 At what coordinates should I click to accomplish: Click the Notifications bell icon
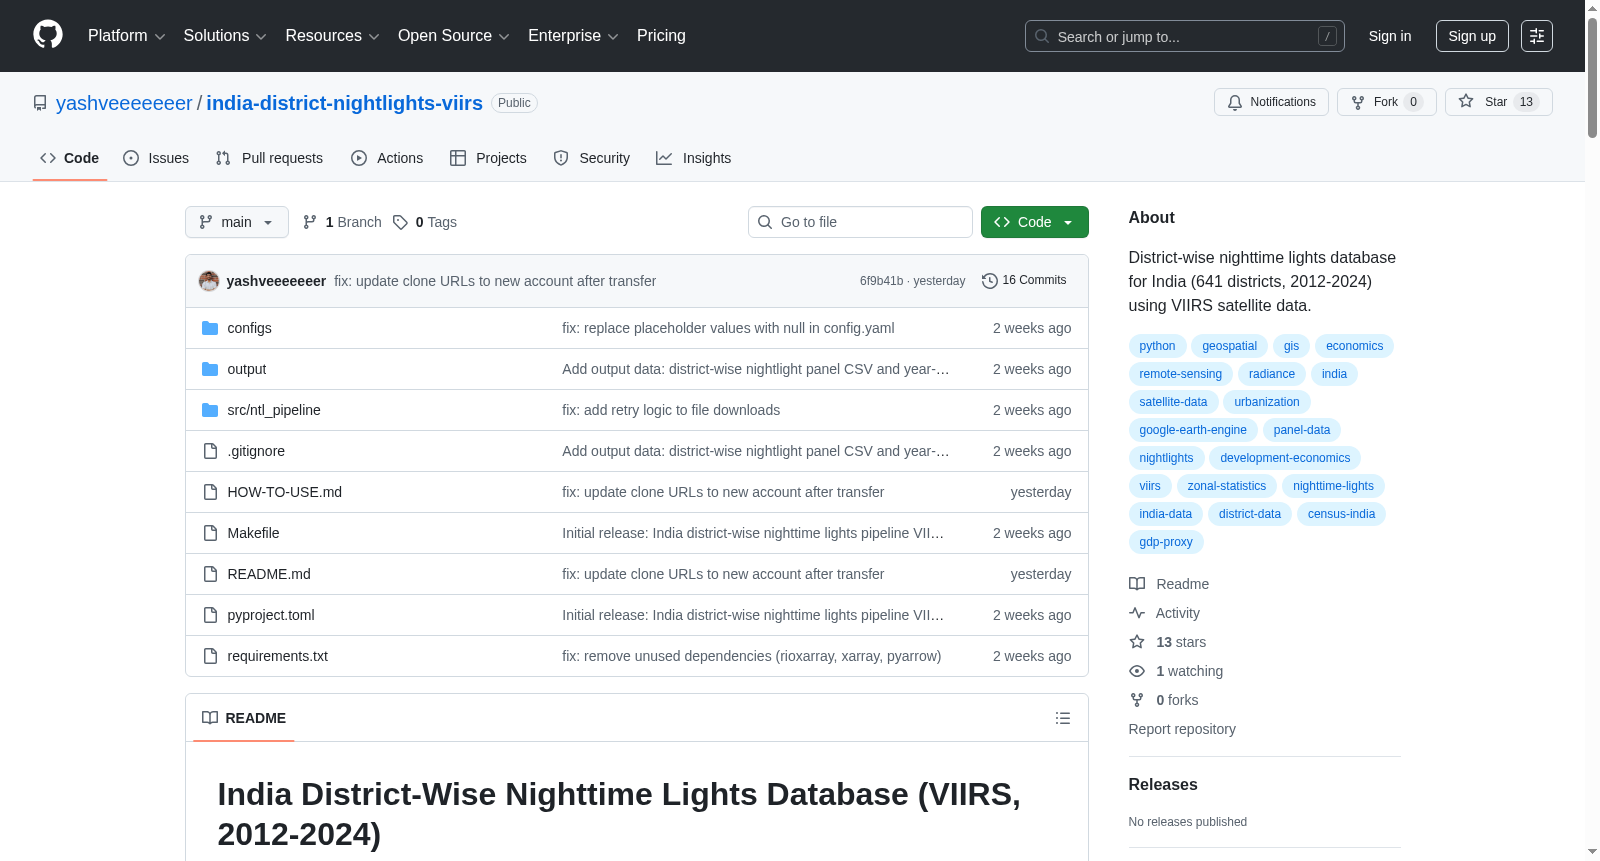(1235, 102)
